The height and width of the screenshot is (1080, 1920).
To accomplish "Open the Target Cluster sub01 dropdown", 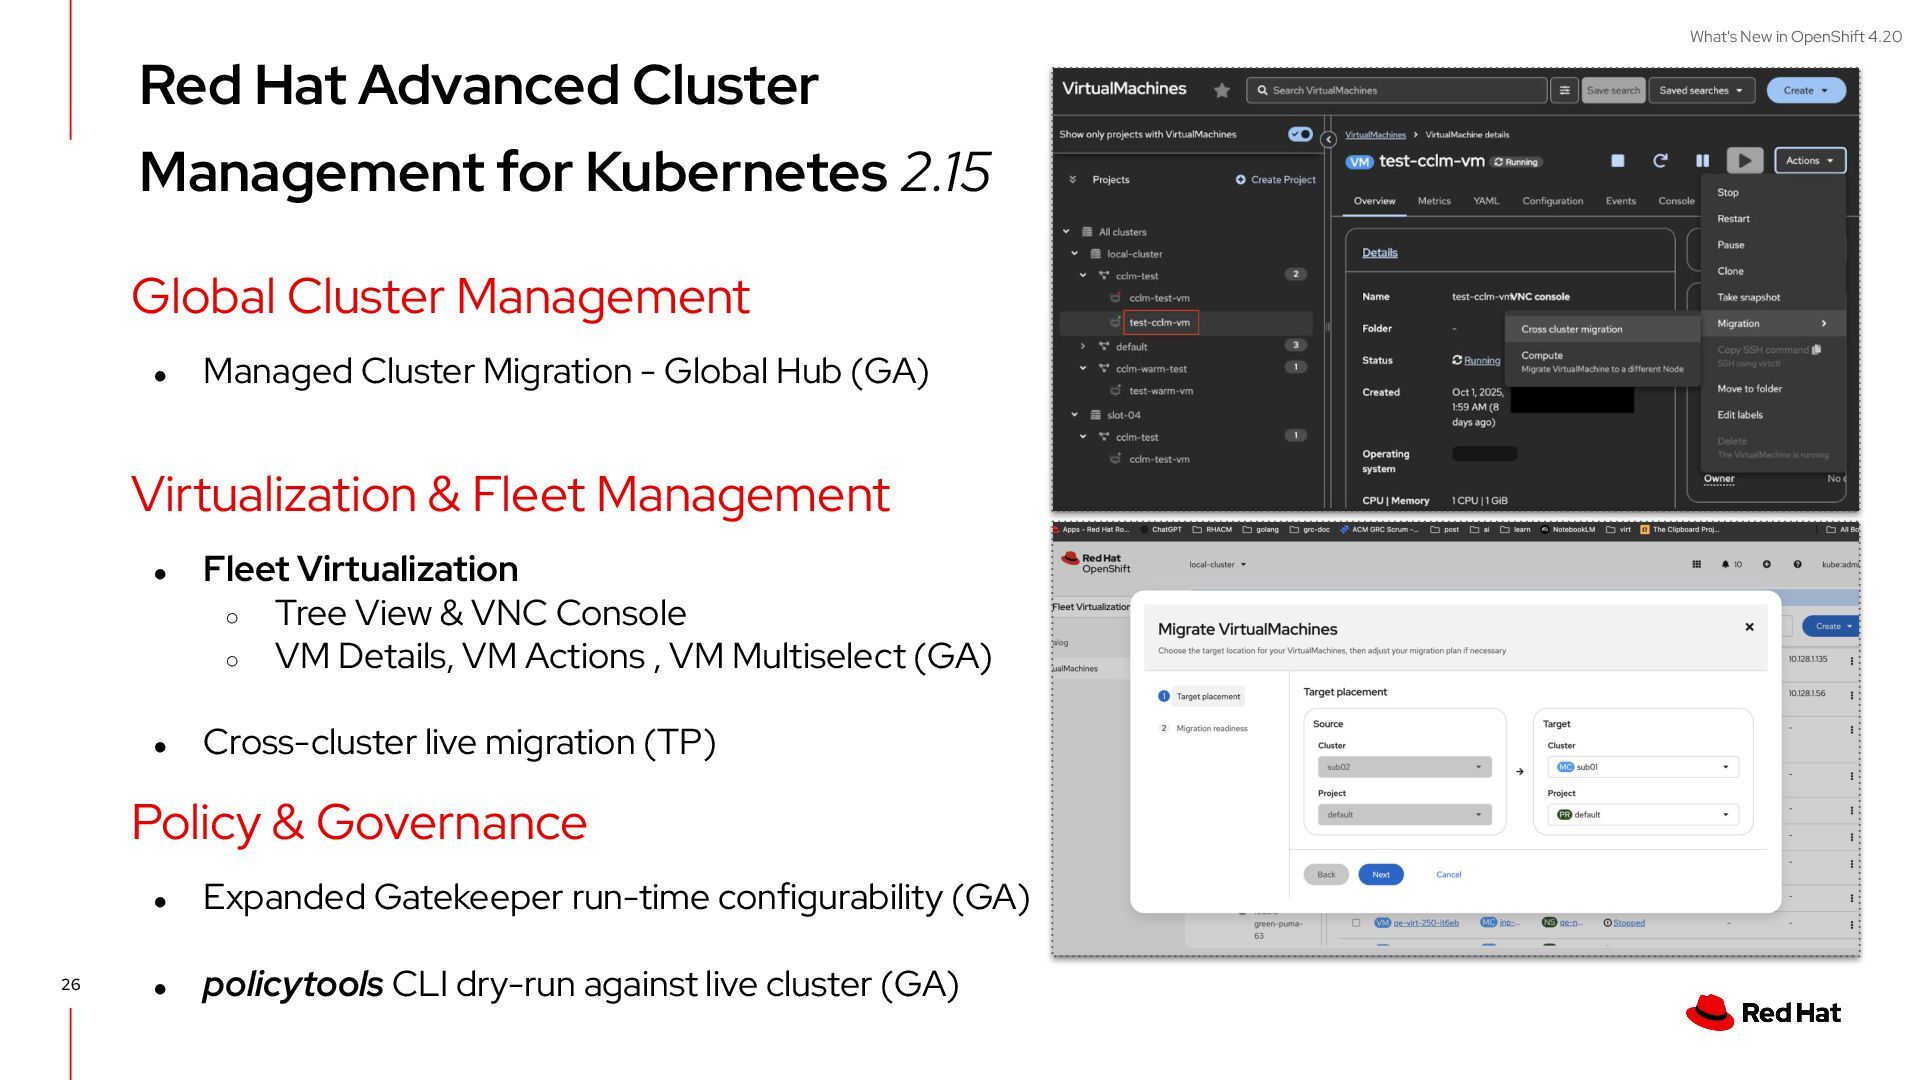I will point(1642,767).
